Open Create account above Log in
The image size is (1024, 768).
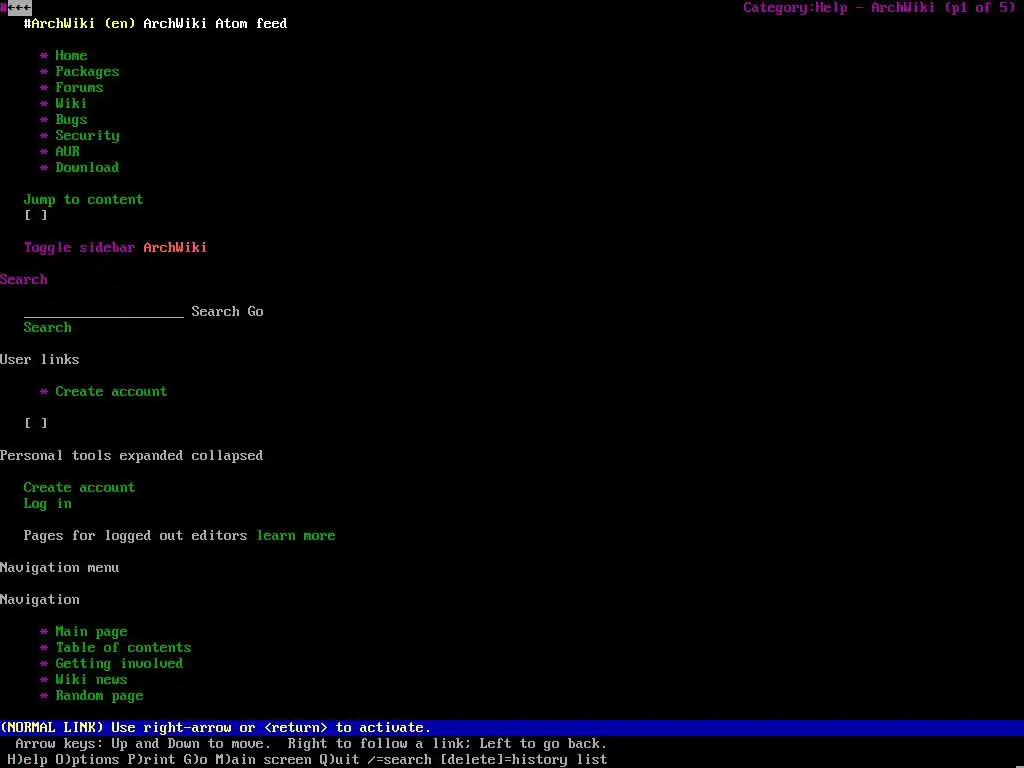(79, 487)
